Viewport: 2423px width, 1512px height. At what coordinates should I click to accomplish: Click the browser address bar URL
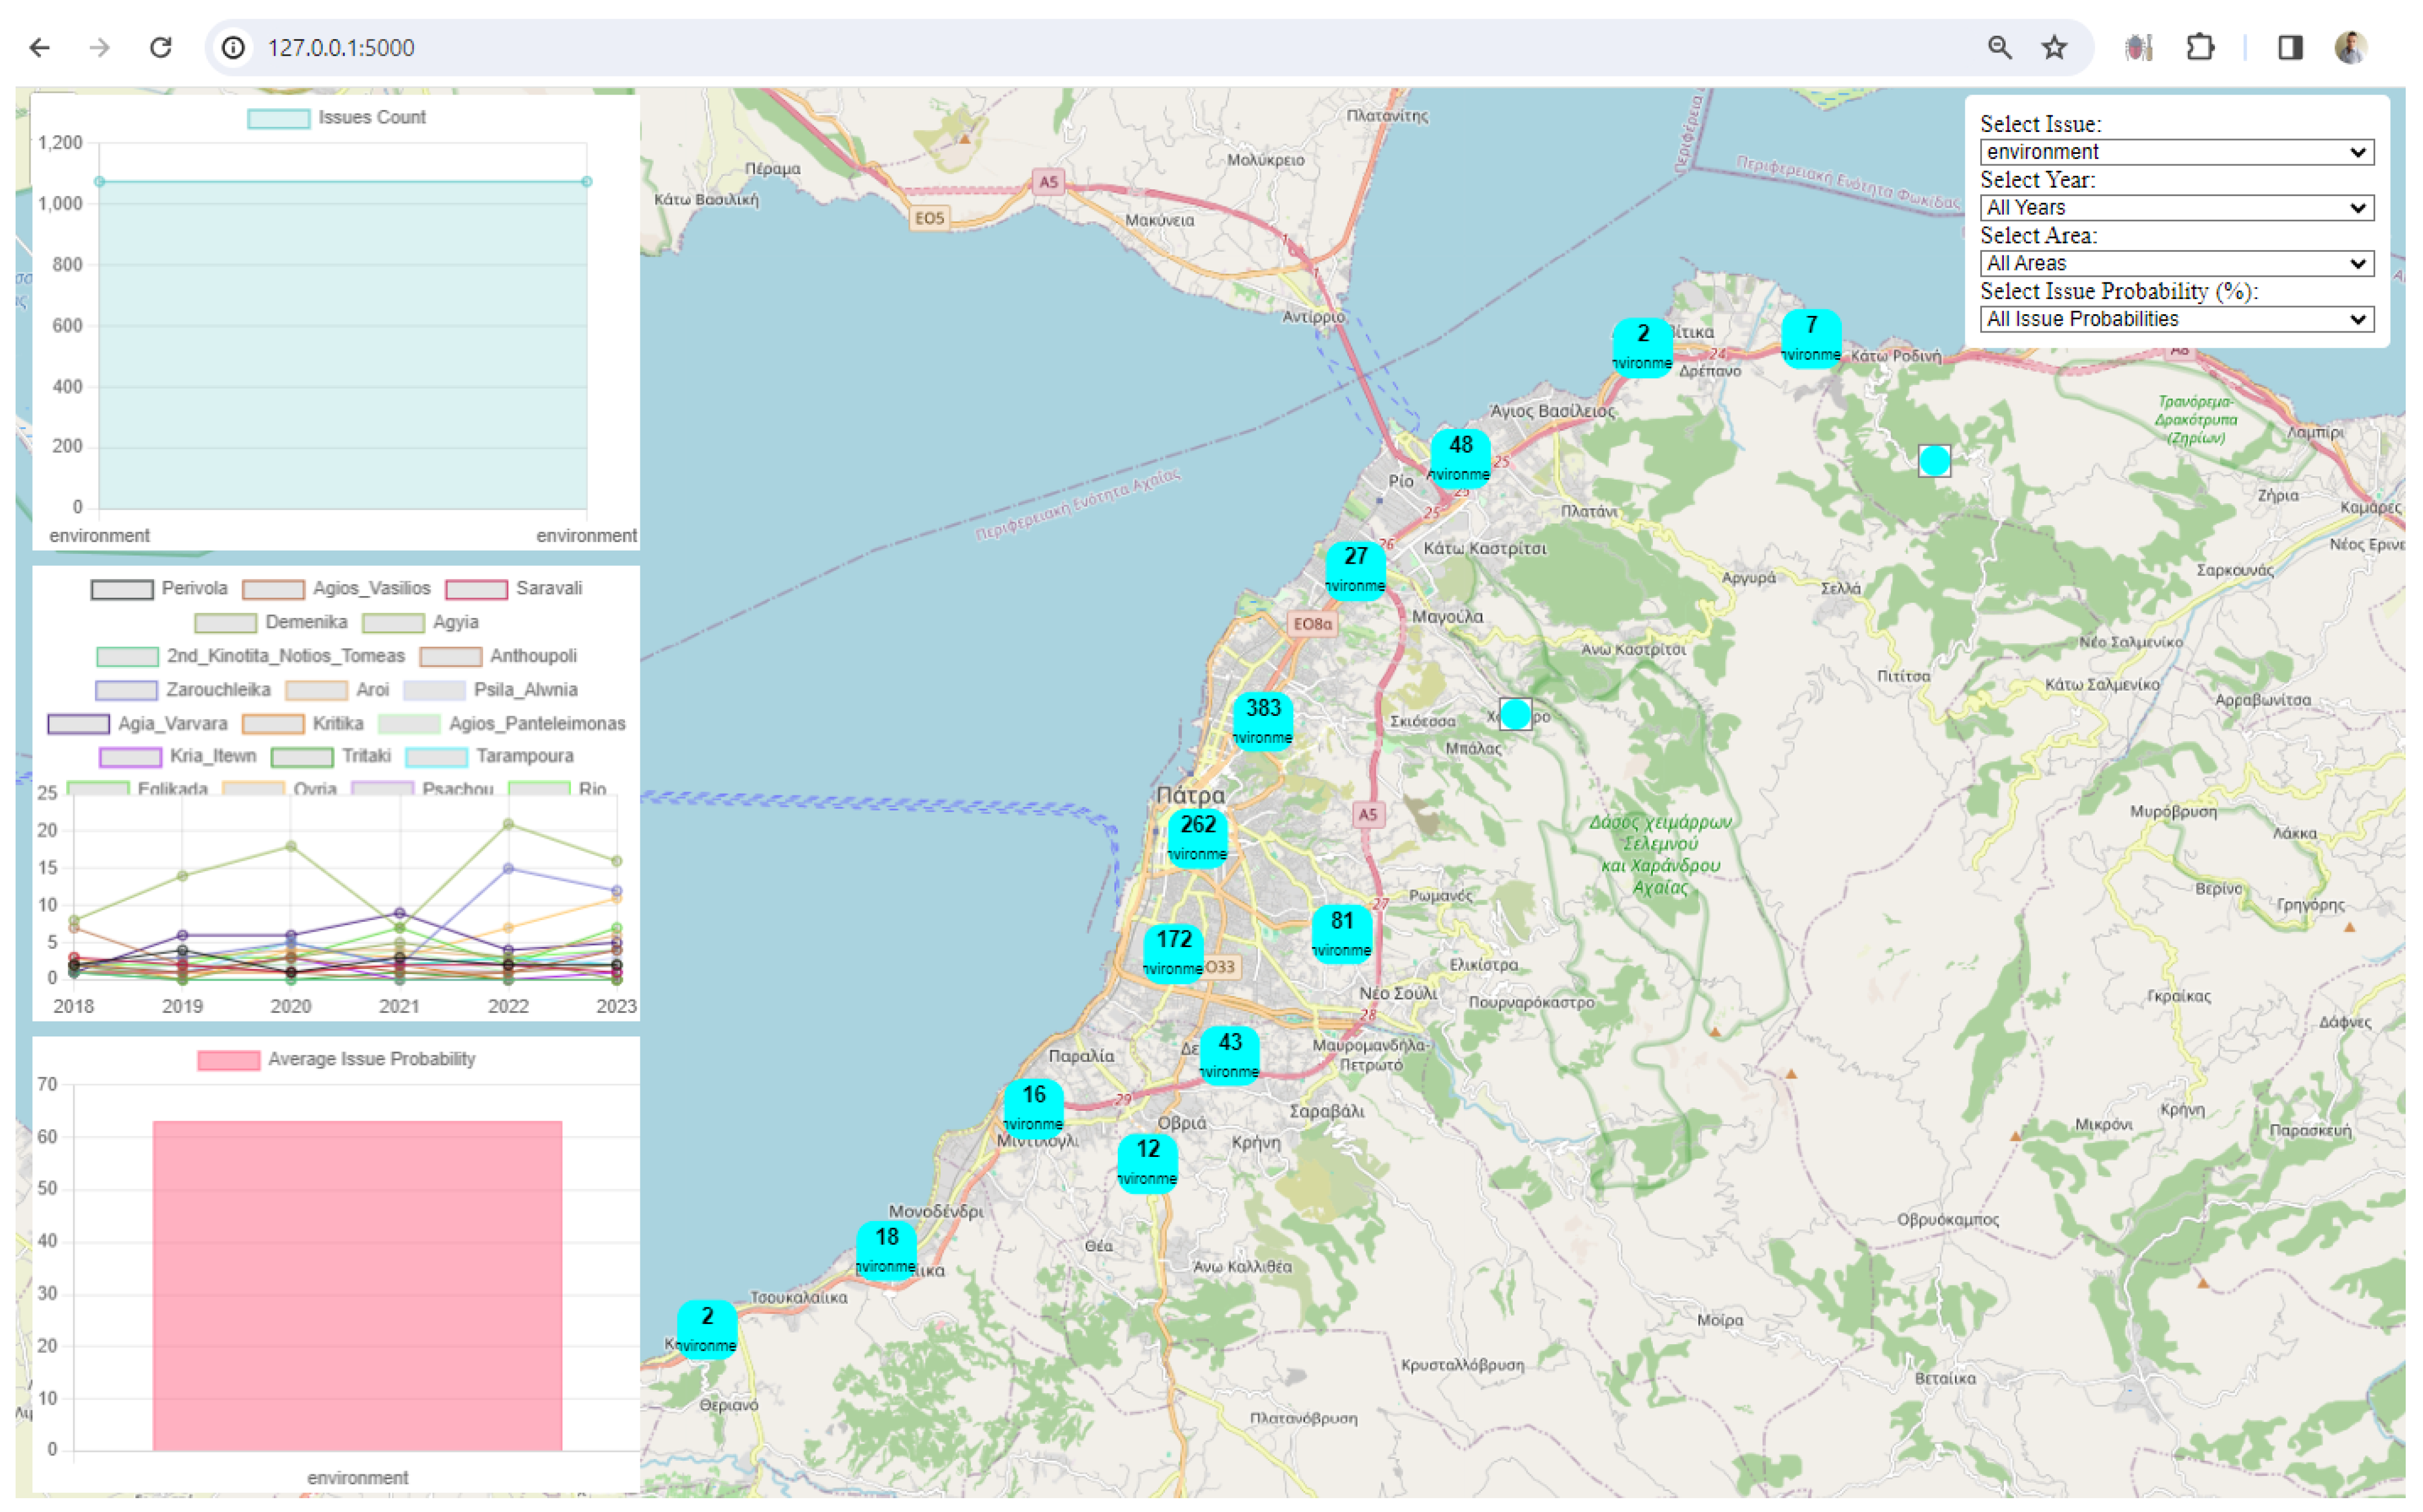(x=341, y=47)
